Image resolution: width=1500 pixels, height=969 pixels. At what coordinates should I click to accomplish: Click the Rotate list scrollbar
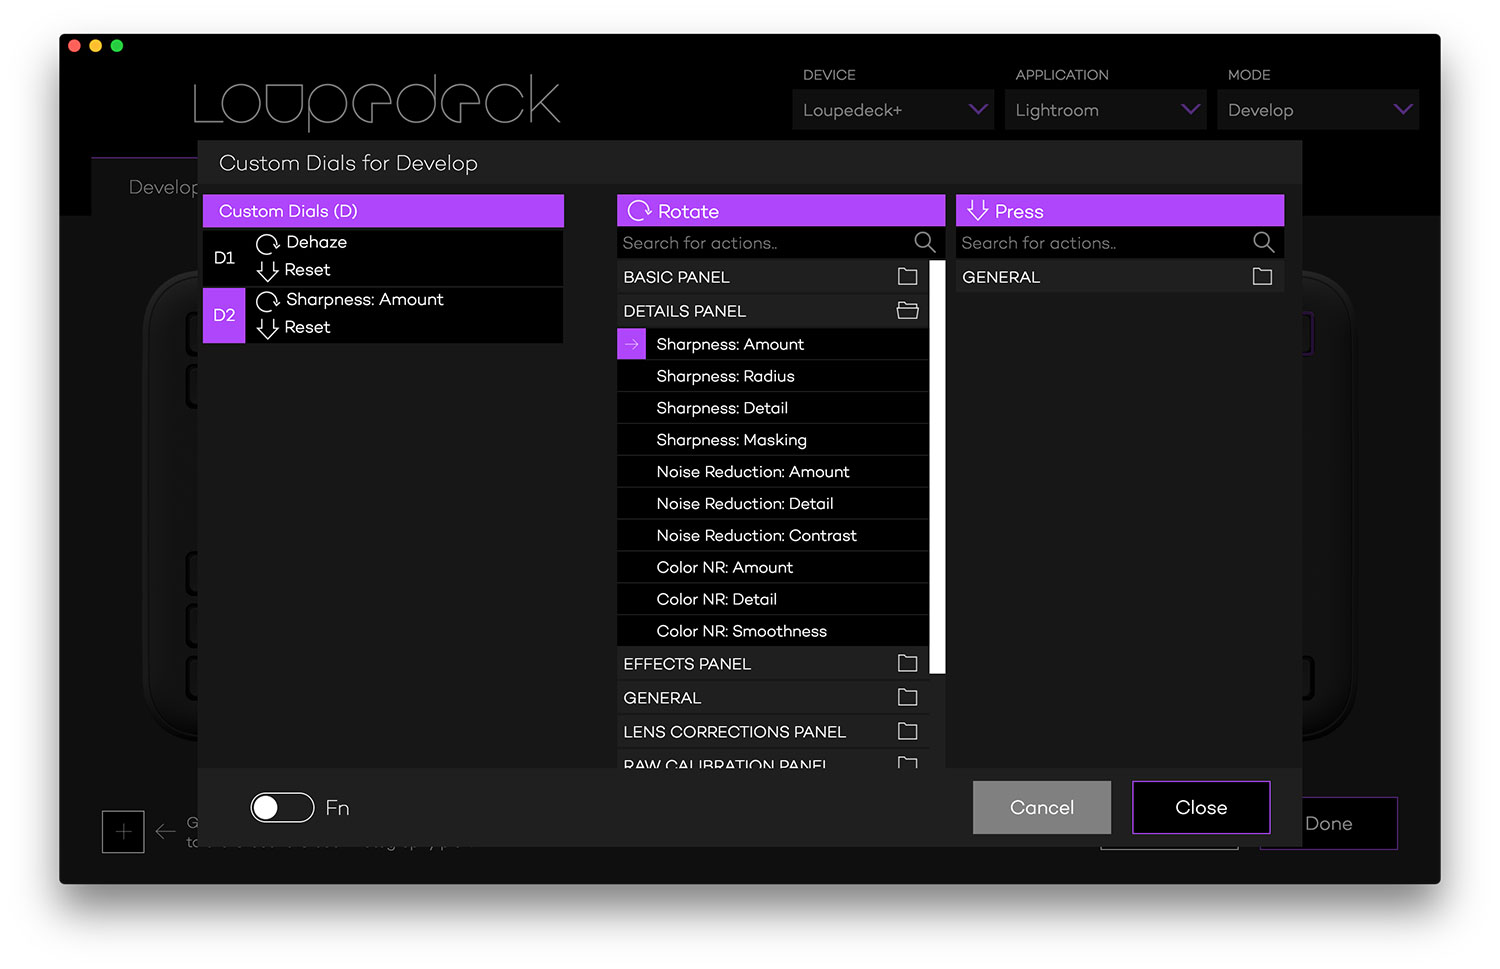tap(937, 467)
